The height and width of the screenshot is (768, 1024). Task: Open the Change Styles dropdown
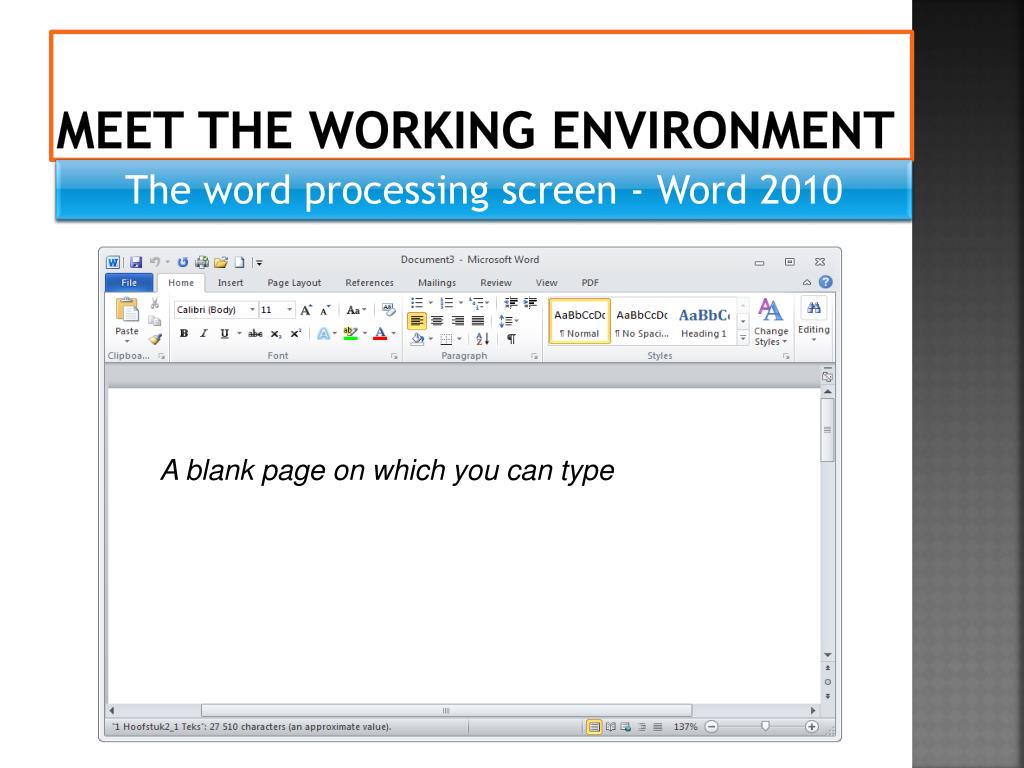click(x=771, y=322)
